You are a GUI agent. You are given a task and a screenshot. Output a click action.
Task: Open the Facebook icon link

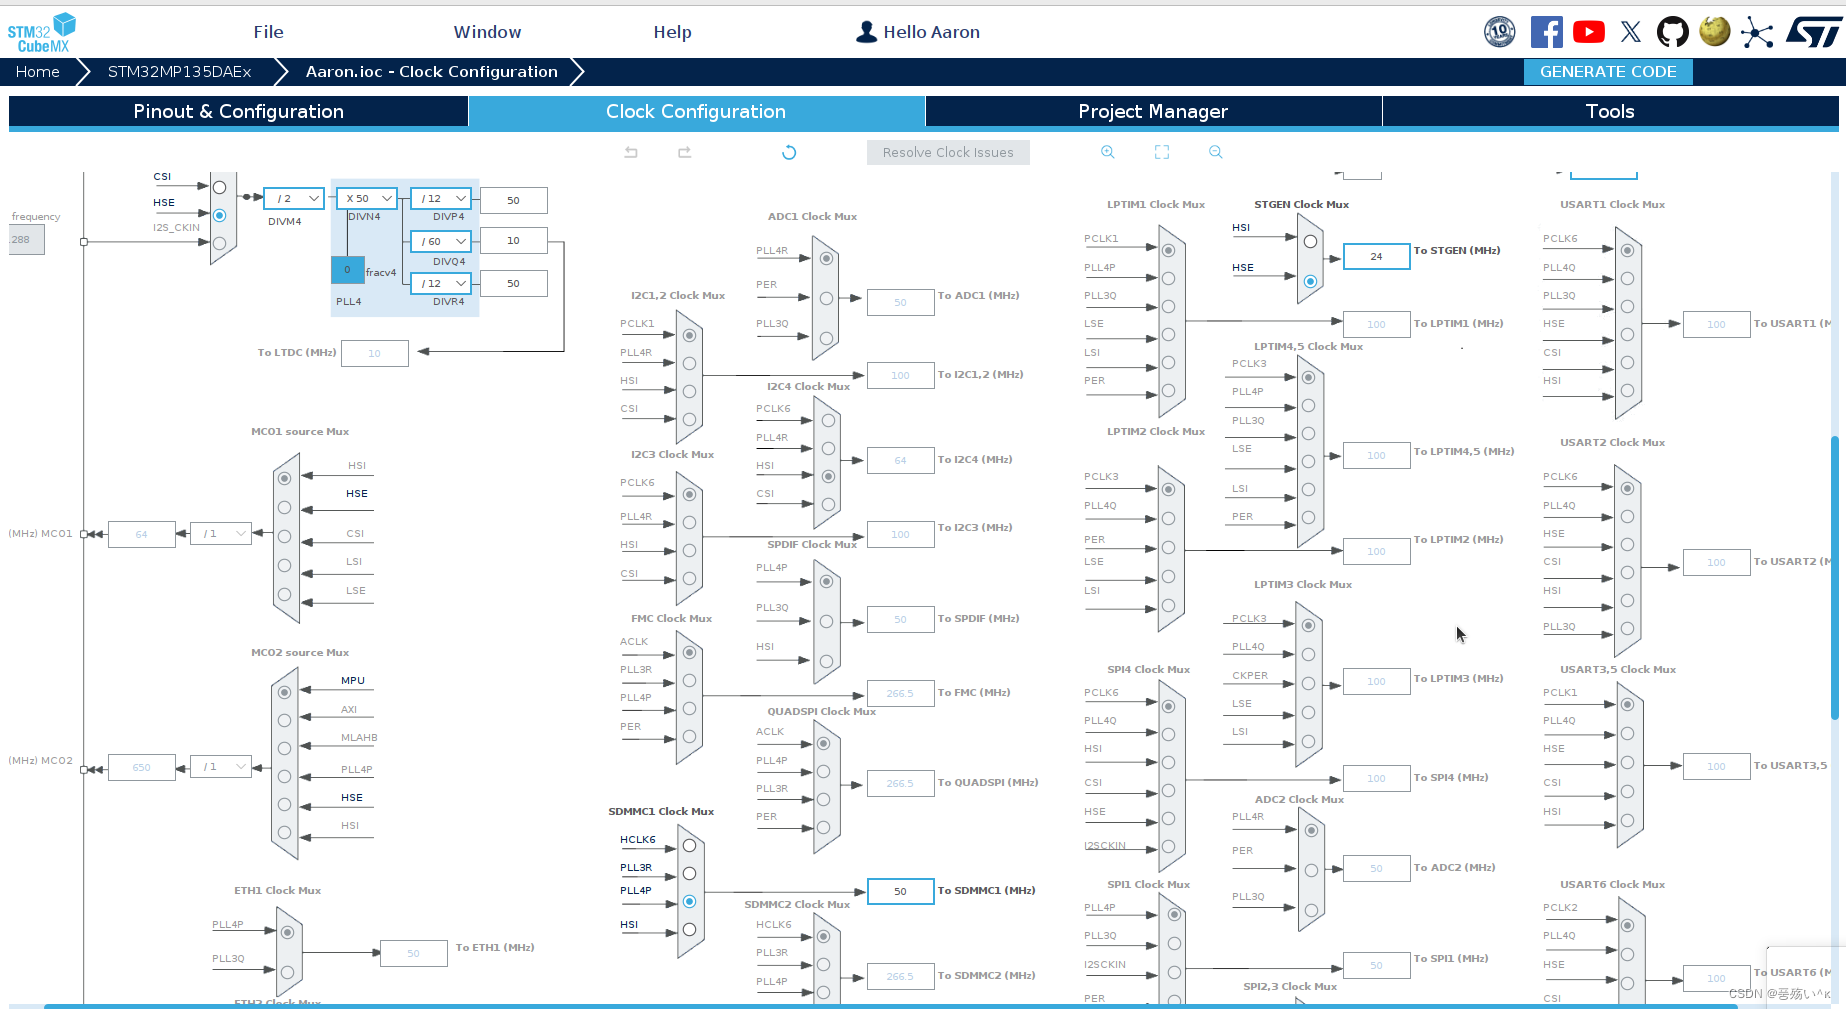(1546, 32)
